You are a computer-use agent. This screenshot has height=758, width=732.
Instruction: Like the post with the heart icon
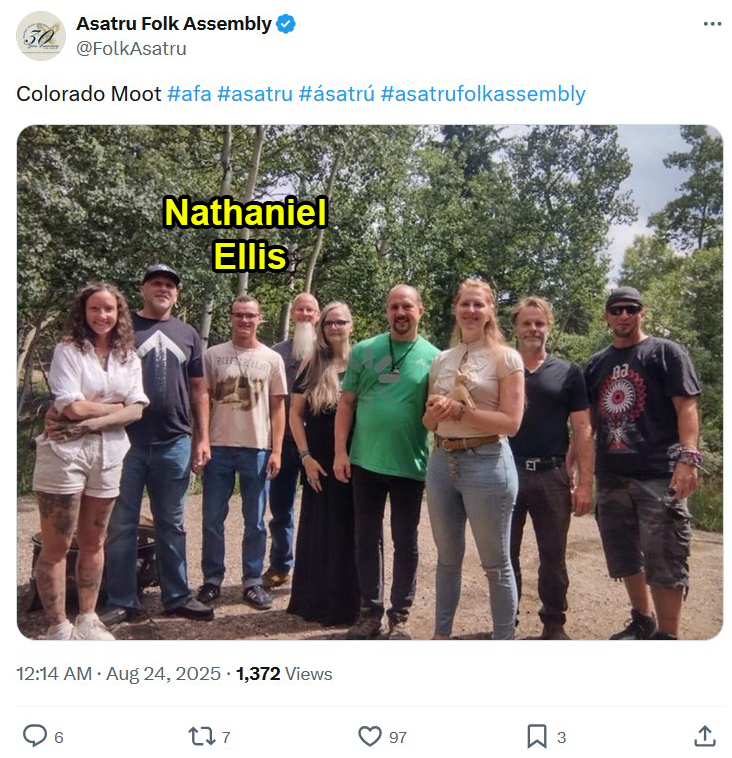click(370, 736)
